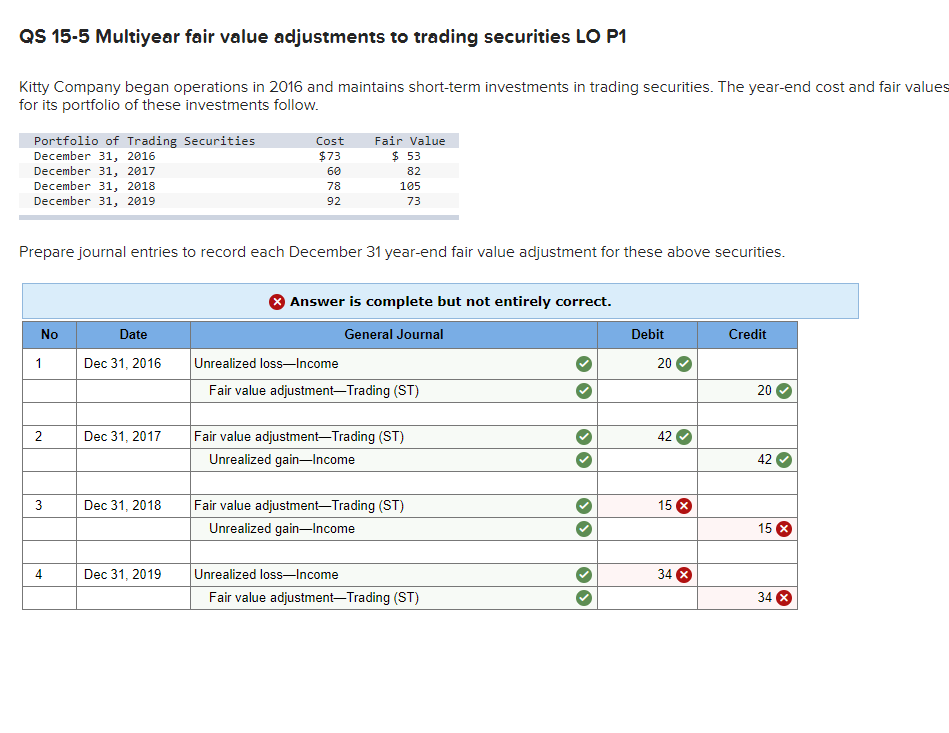This screenshot has height=733, width=949.
Task: Click the 'Dec 31, 2017' date cell
Action: point(133,437)
